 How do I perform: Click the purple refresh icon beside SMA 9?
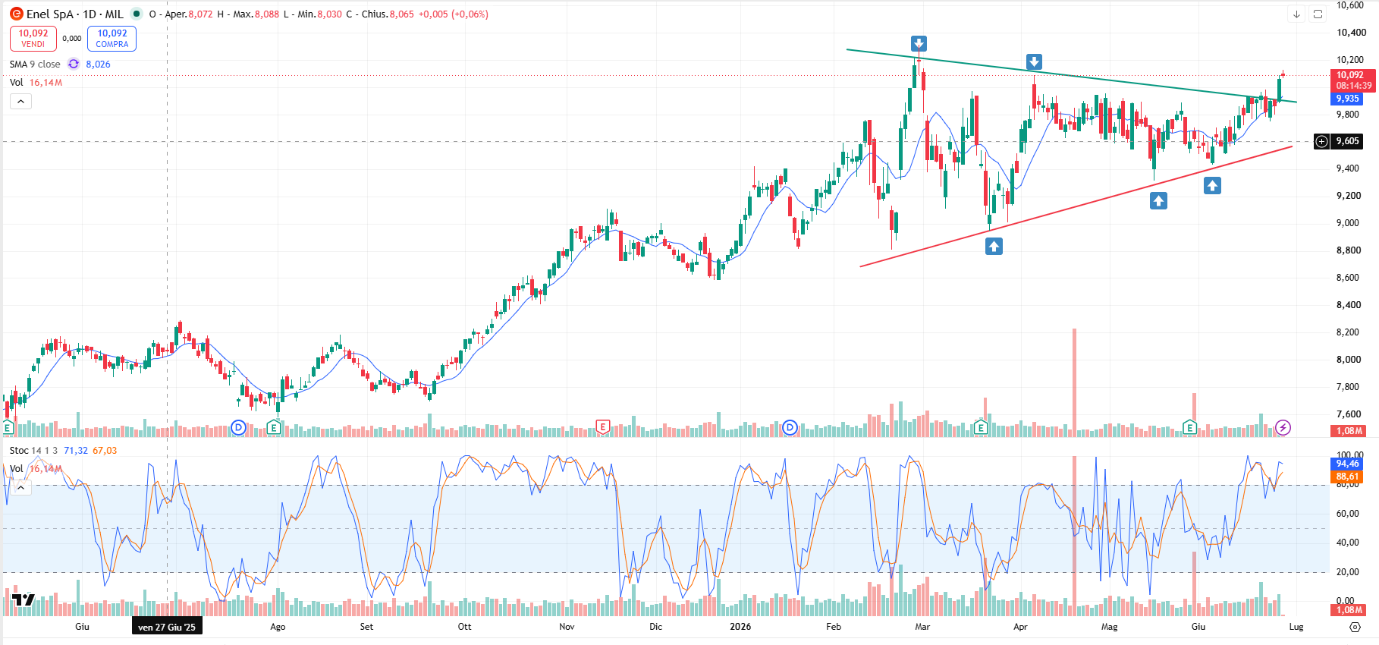(x=73, y=64)
